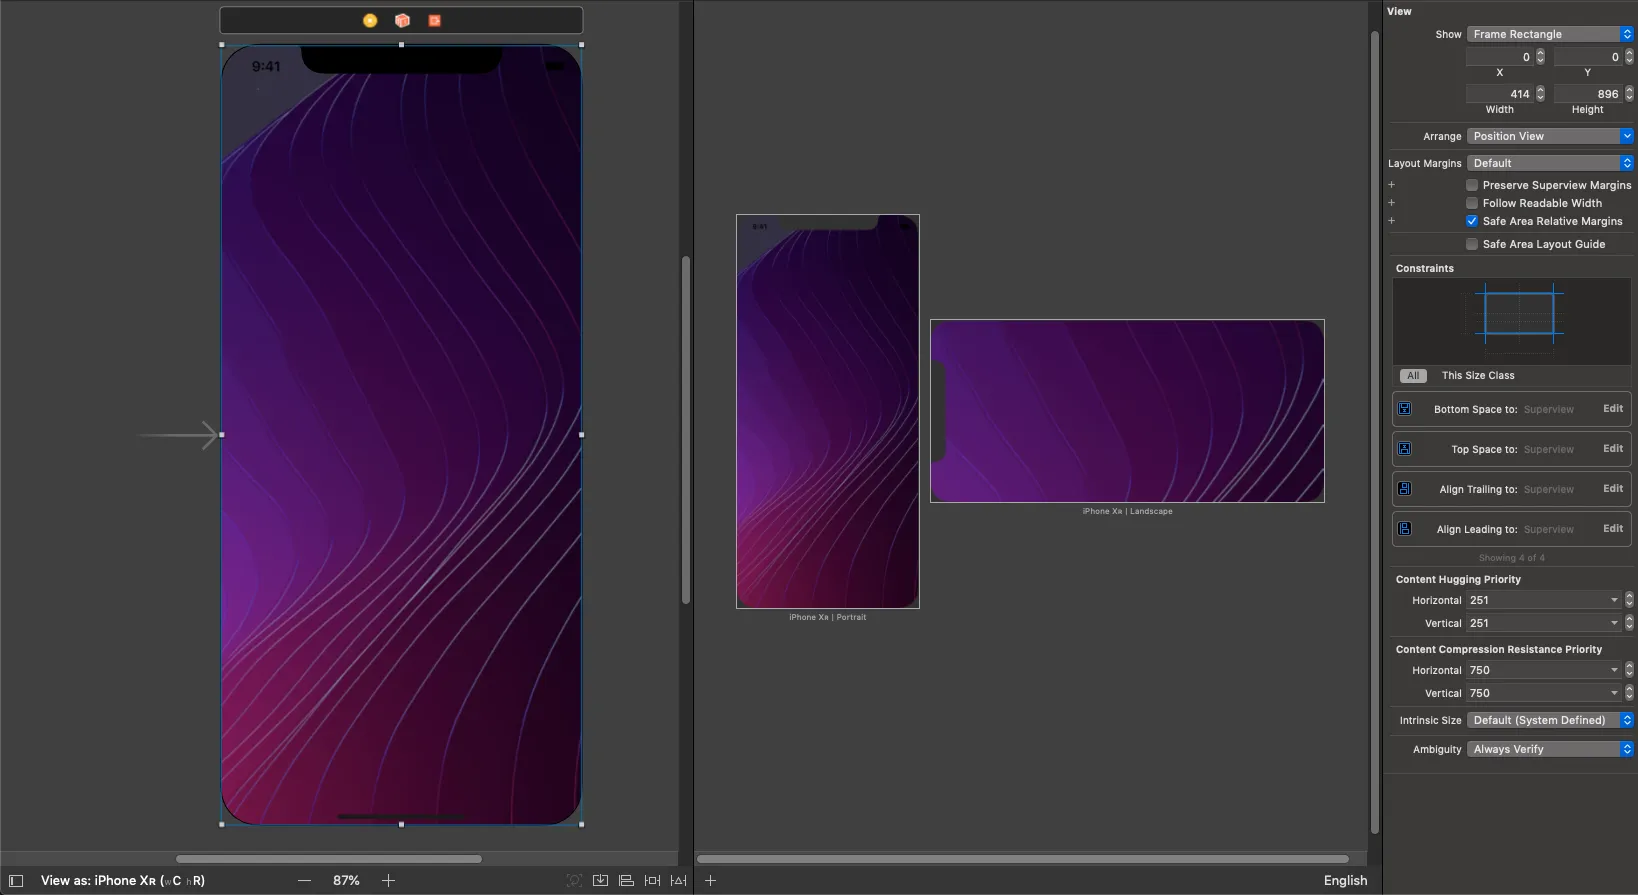Image resolution: width=1638 pixels, height=895 pixels.
Task: Open Content Hugging Vertical priority dropdown
Action: coord(1543,623)
